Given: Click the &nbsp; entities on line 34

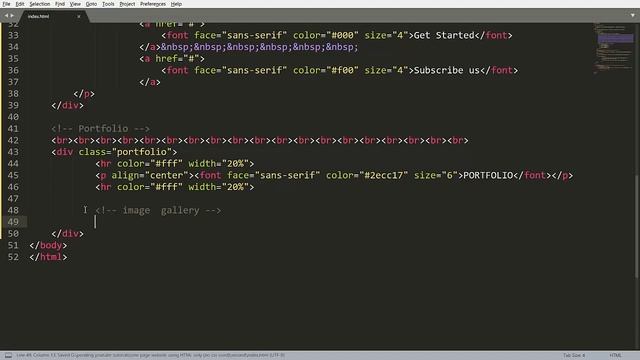Looking at the screenshot, I should tap(260, 47).
